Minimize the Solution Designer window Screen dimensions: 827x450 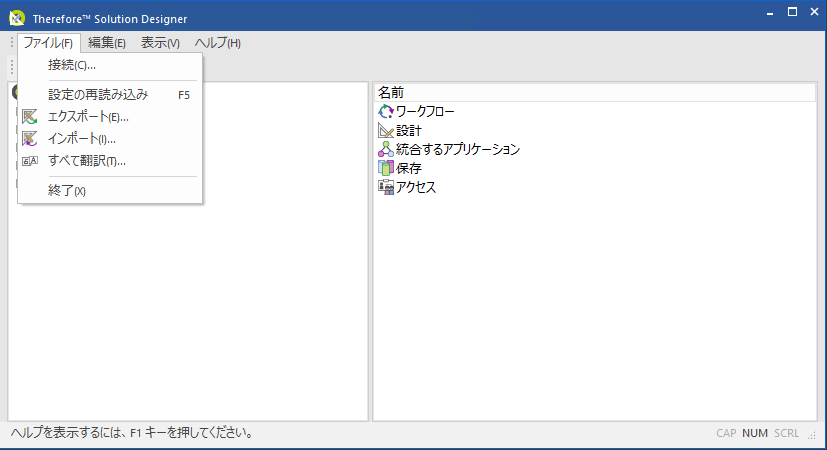(770, 13)
